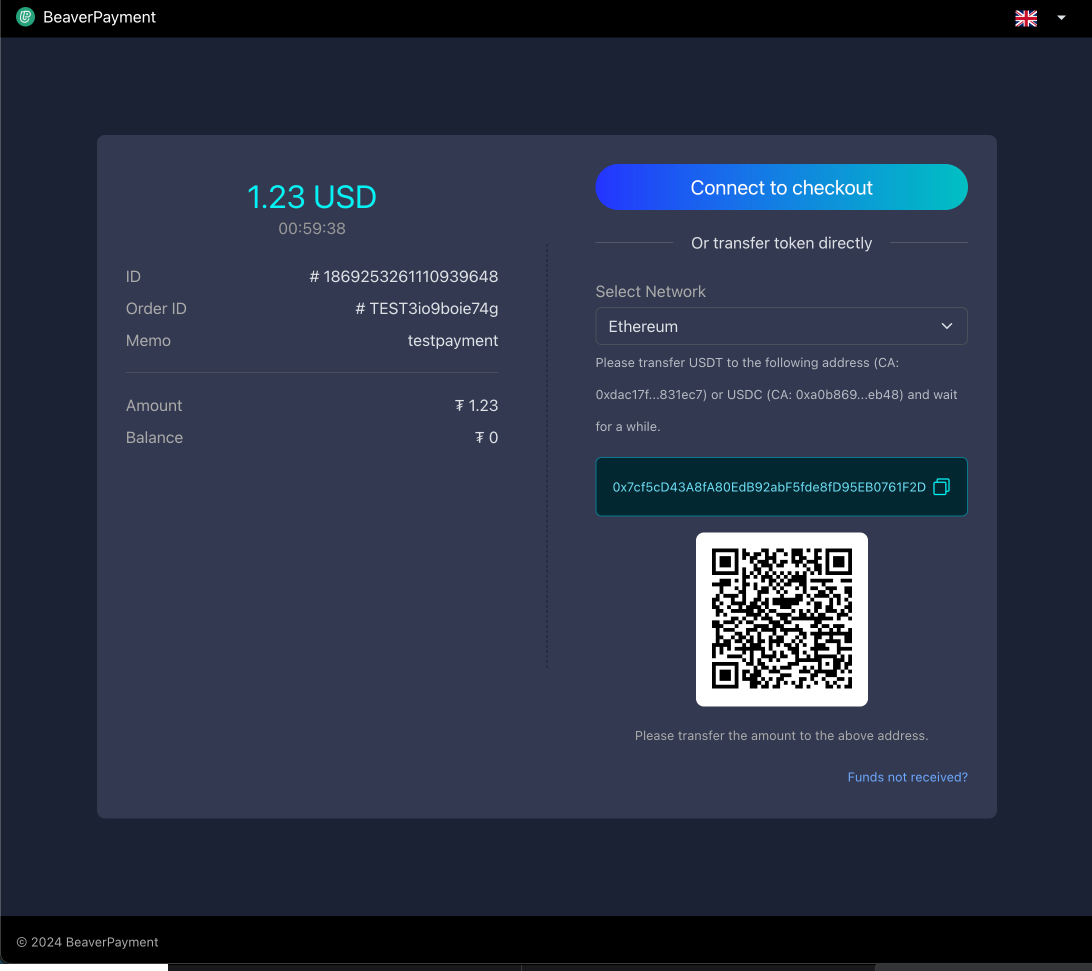This screenshot has height=971, width=1092.
Task: Copy the wallet address using the copy icon
Action: 942,487
